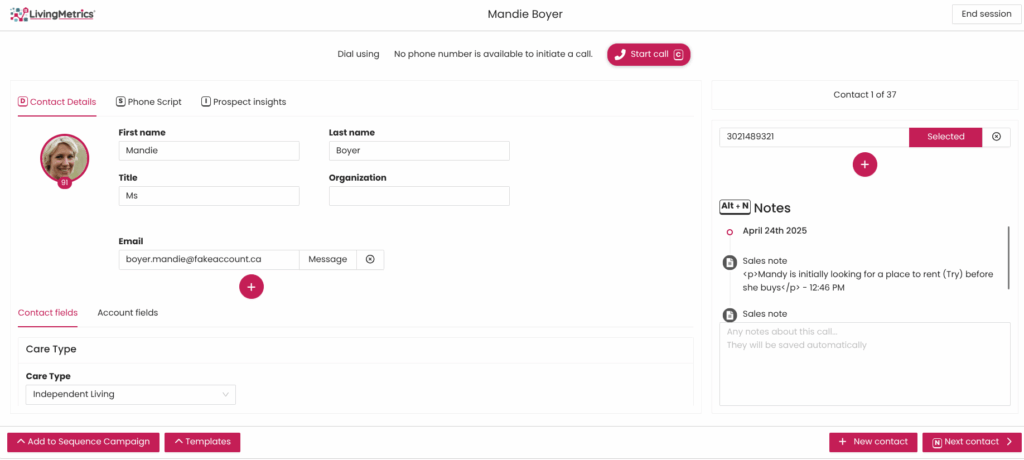The width and height of the screenshot is (1024, 460).
Task: Open the Prospect insights tab
Action: click(243, 102)
